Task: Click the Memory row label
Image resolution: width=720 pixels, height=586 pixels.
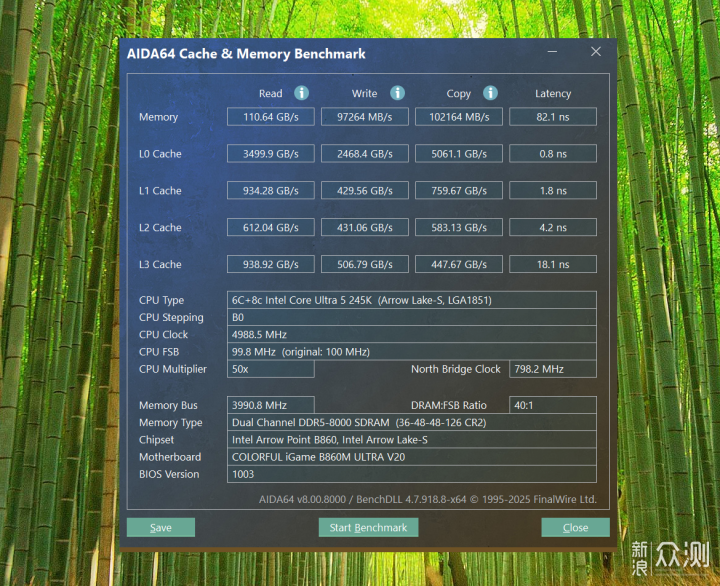Action: pos(158,117)
